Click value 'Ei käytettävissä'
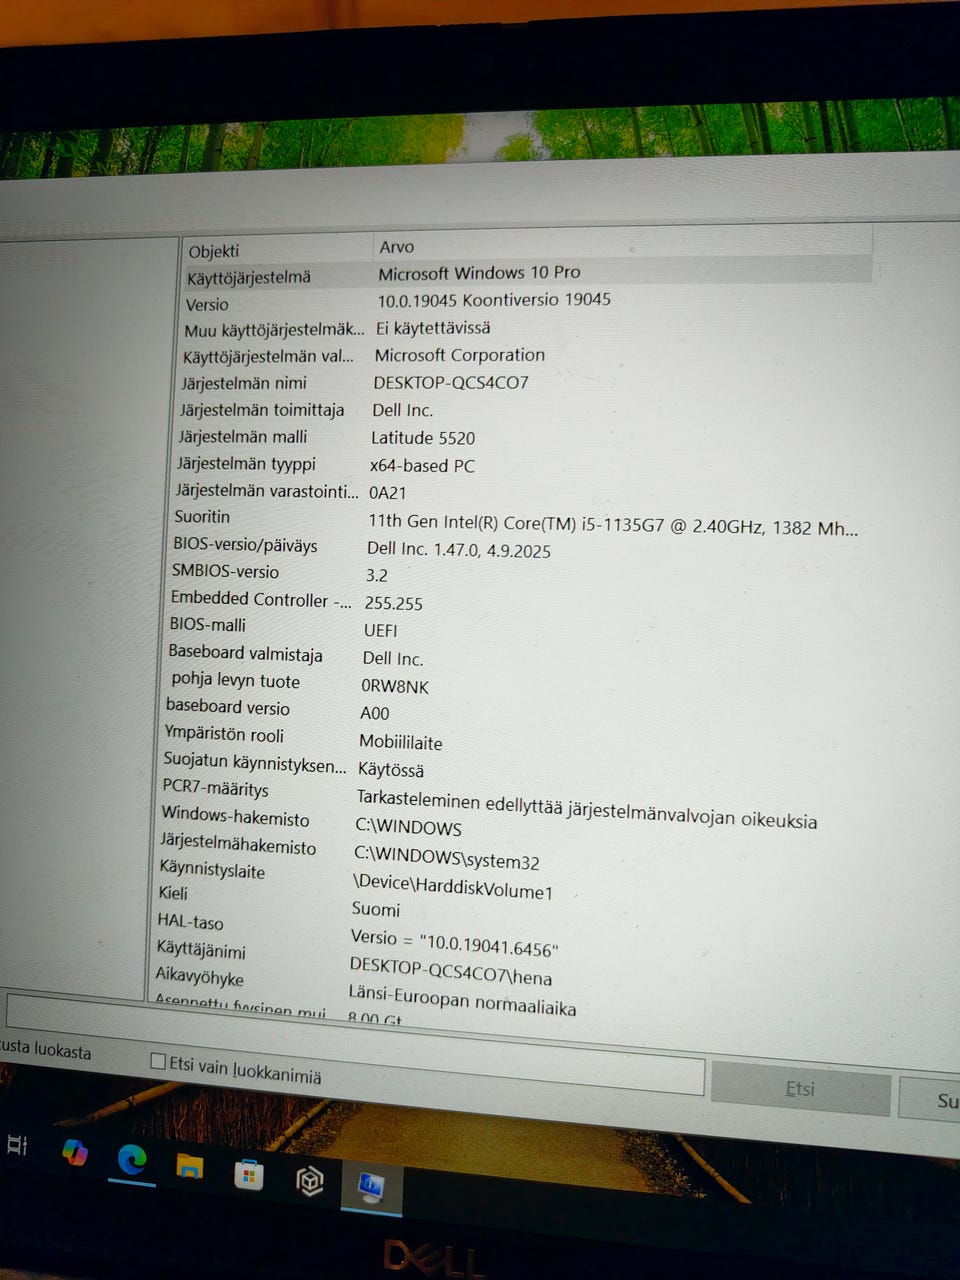960x1280 pixels. click(x=433, y=328)
